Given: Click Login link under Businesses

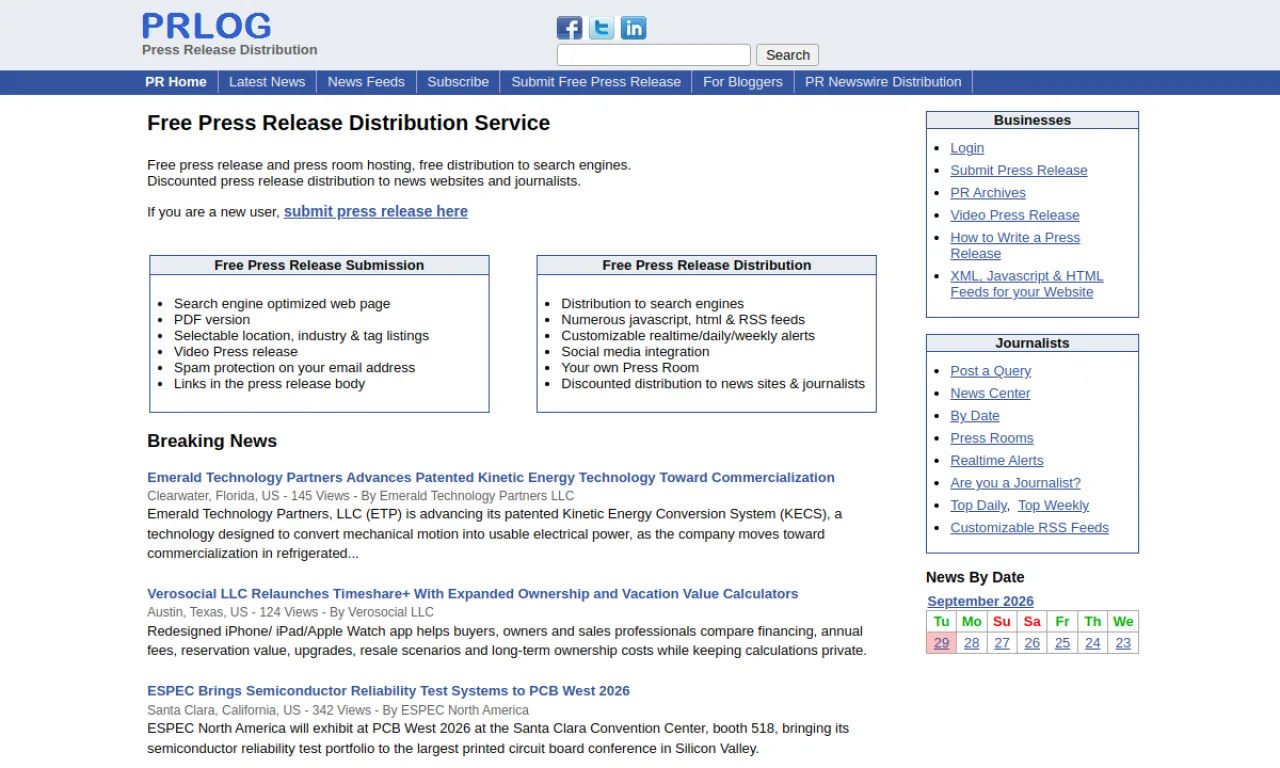Looking at the screenshot, I should (967, 148).
